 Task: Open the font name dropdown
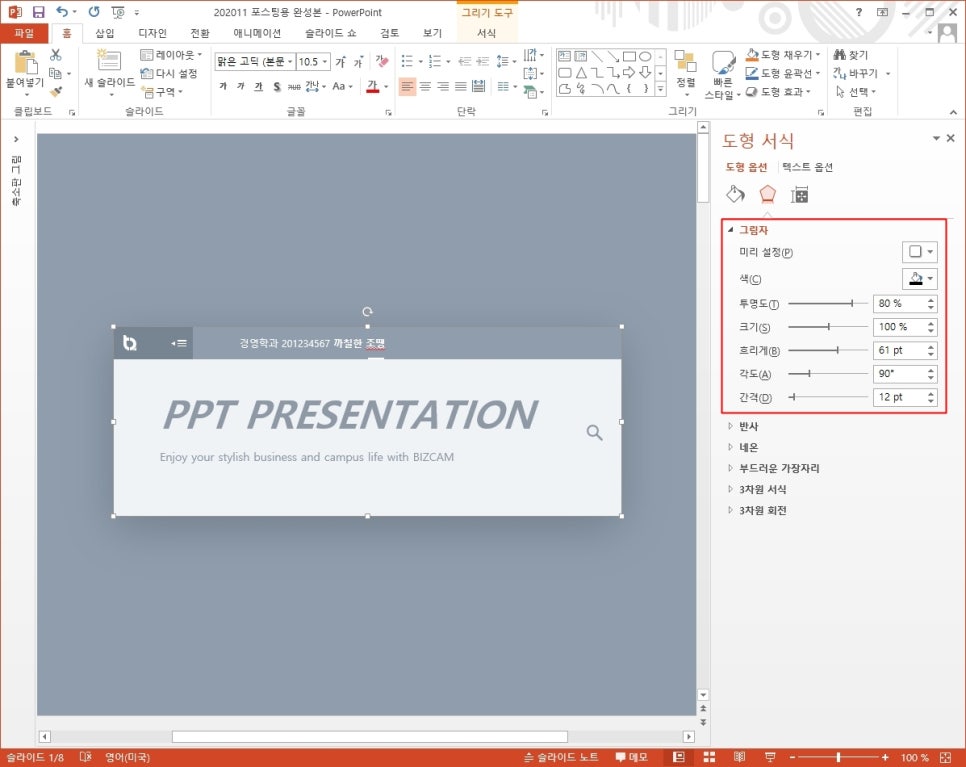(290, 62)
